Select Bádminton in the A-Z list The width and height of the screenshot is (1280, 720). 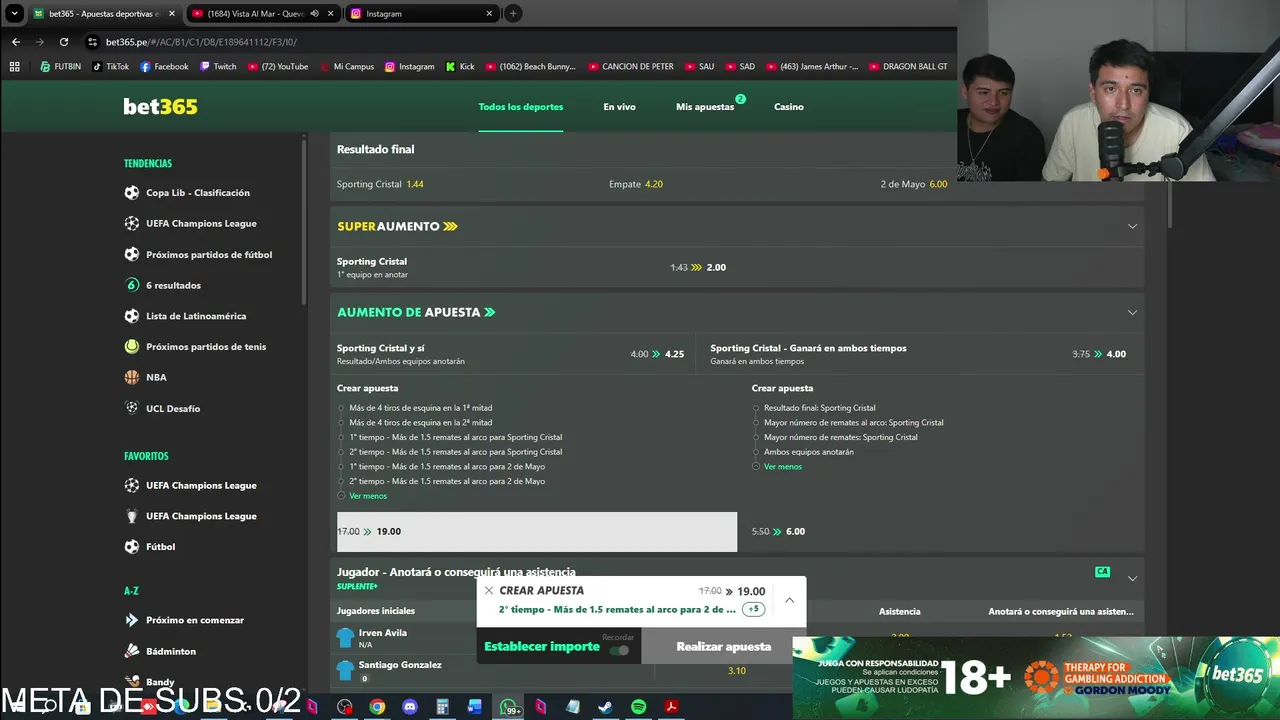tap(160, 651)
